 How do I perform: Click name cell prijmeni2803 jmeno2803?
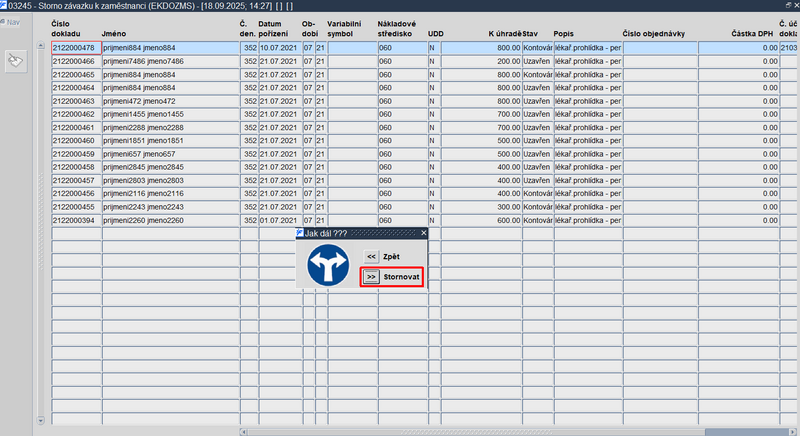171,181
